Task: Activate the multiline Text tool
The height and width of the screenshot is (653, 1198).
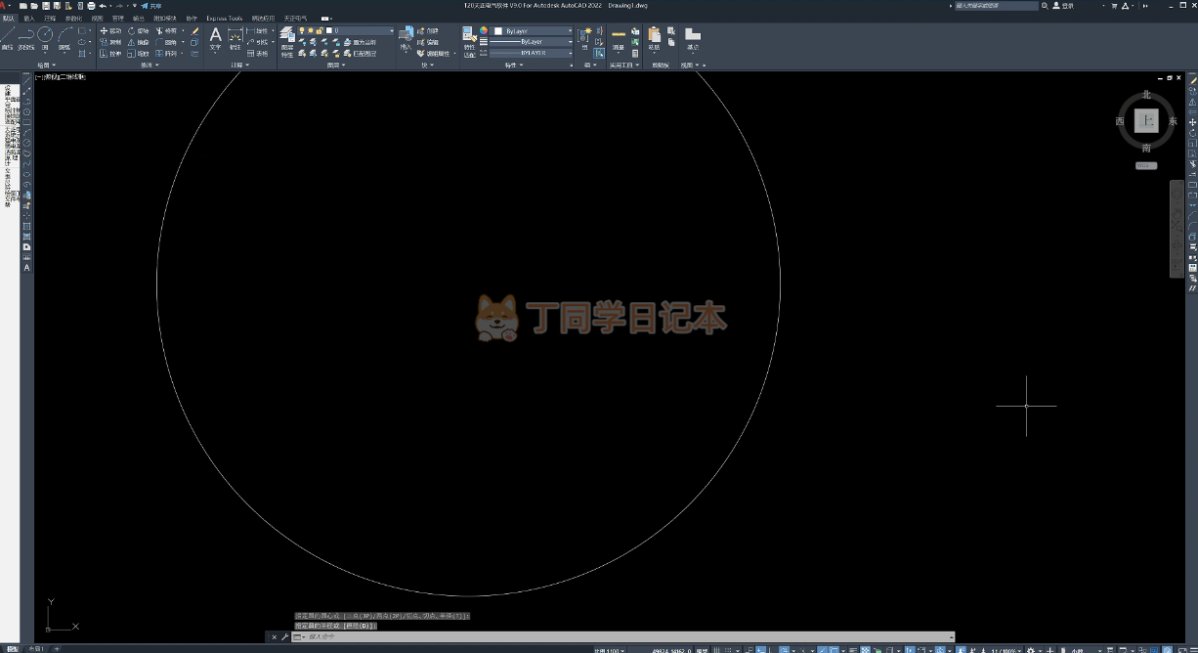Action: tap(215, 38)
